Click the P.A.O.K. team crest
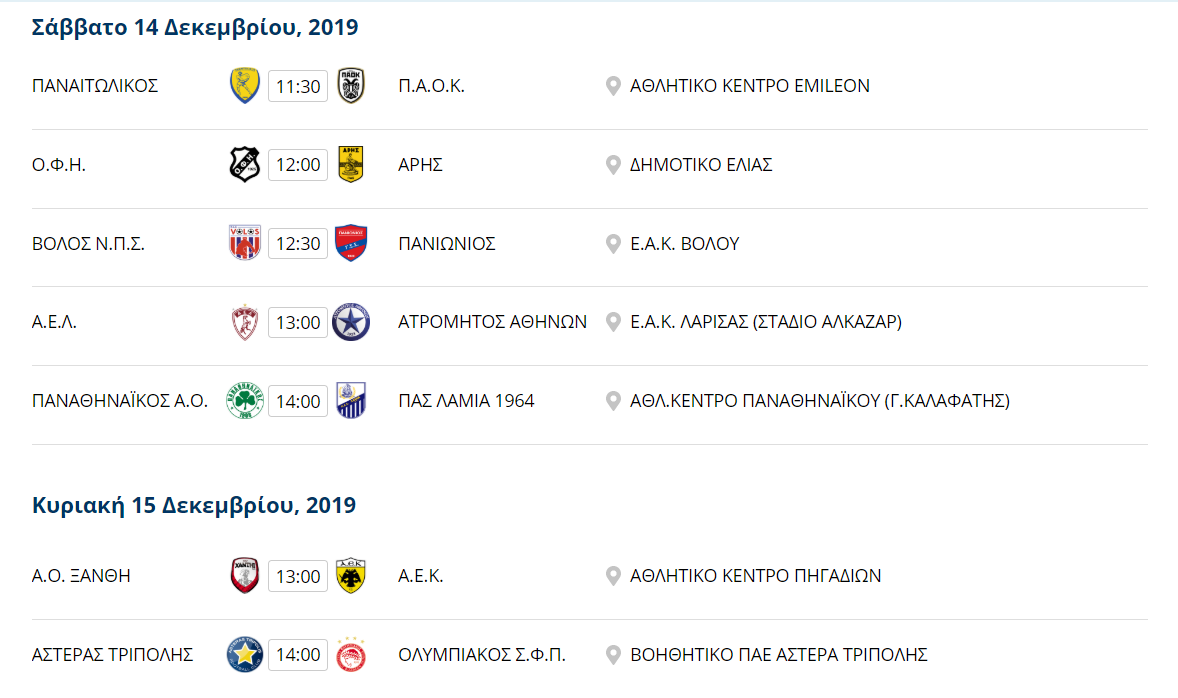The width and height of the screenshot is (1178, 698). tap(351, 86)
